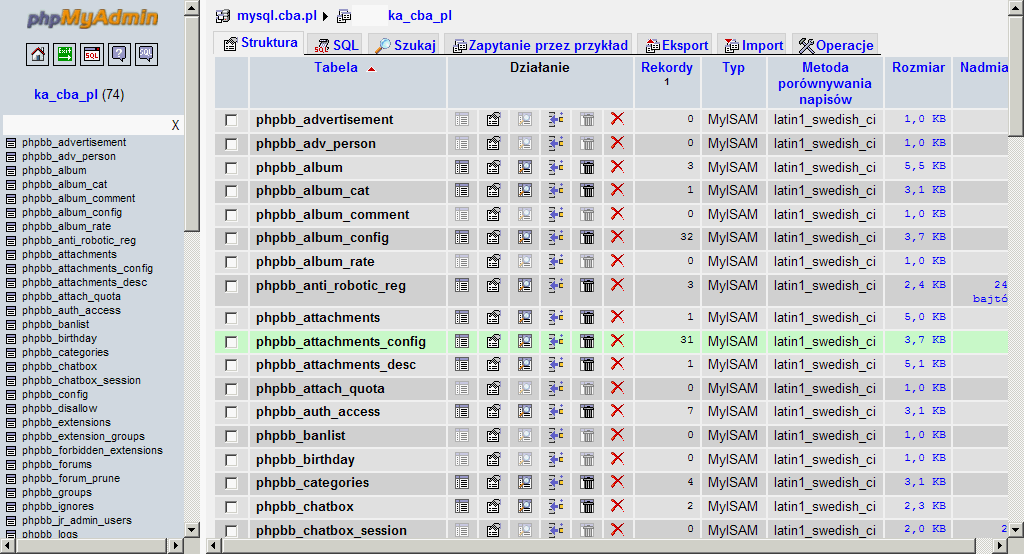Clear sidebar filter with X button

tap(175, 125)
